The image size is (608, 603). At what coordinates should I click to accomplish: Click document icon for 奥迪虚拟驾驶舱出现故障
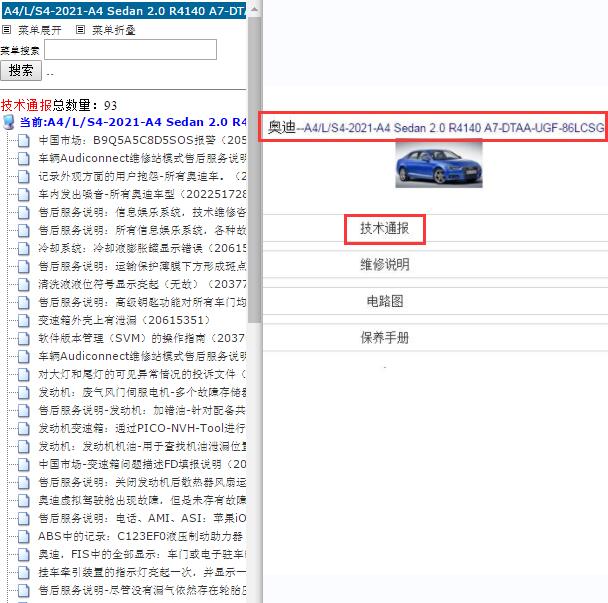pos(24,500)
